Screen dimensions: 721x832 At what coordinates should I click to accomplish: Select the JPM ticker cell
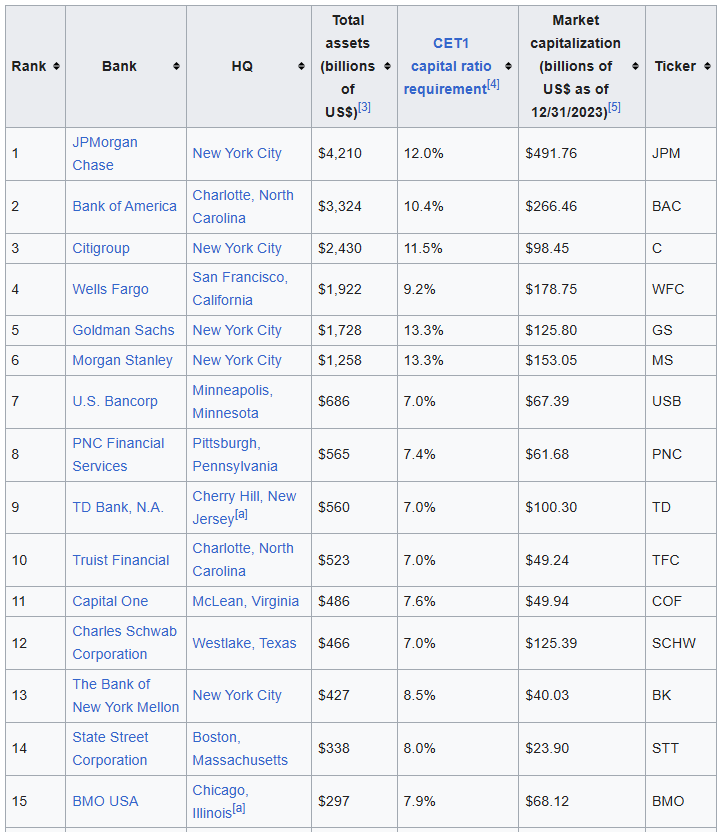pyautogui.click(x=681, y=154)
